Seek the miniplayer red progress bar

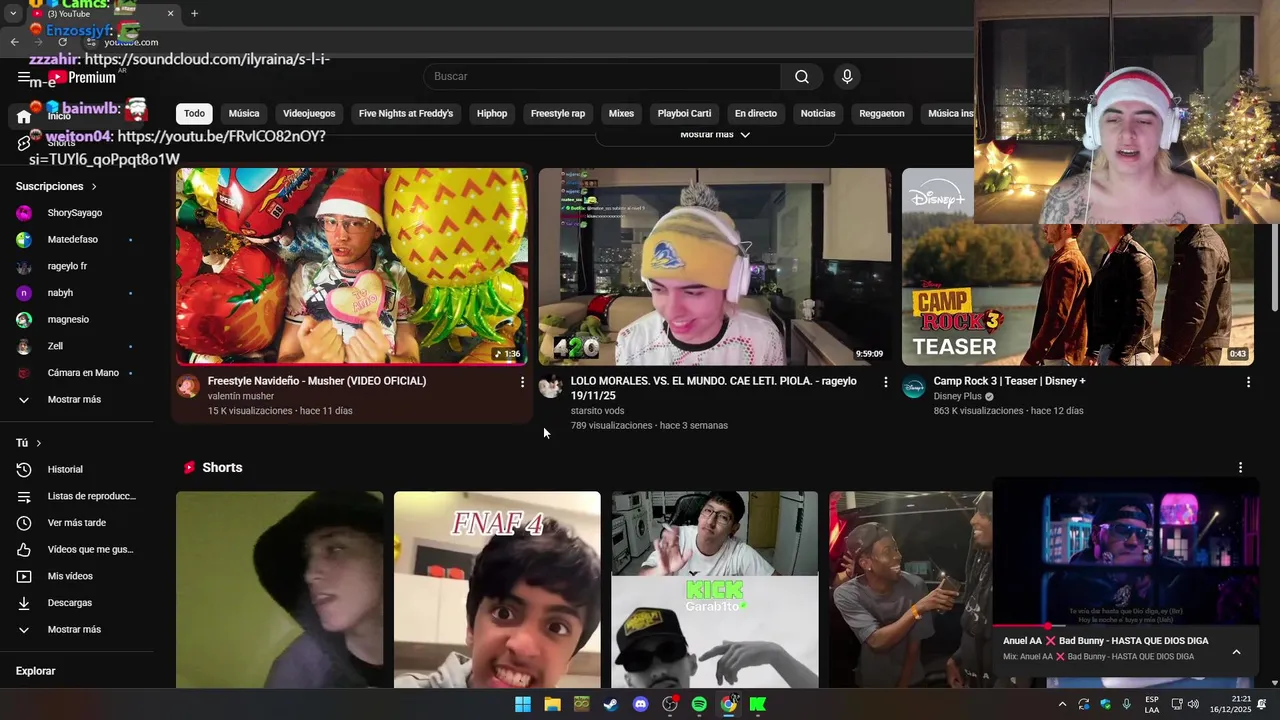(1126, 626)
